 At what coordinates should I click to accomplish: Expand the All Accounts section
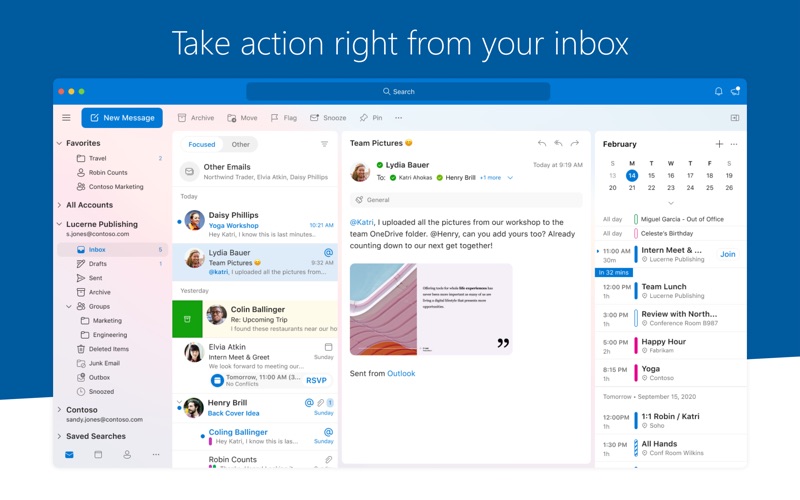[59, 205]
